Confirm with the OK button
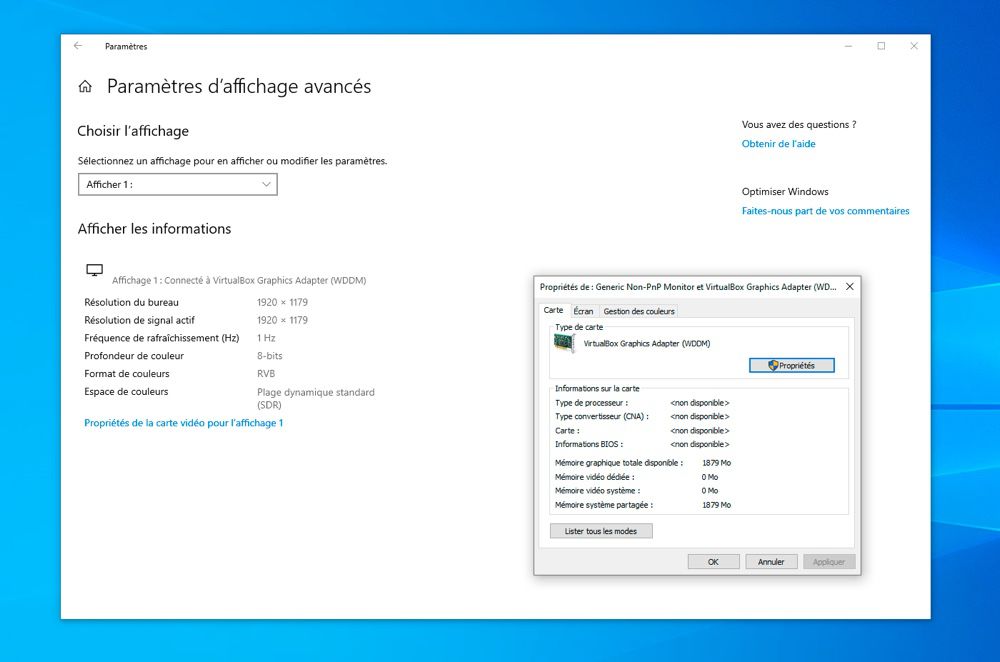The width and height of the screenshot is (1000, 662). pos(713,562)
